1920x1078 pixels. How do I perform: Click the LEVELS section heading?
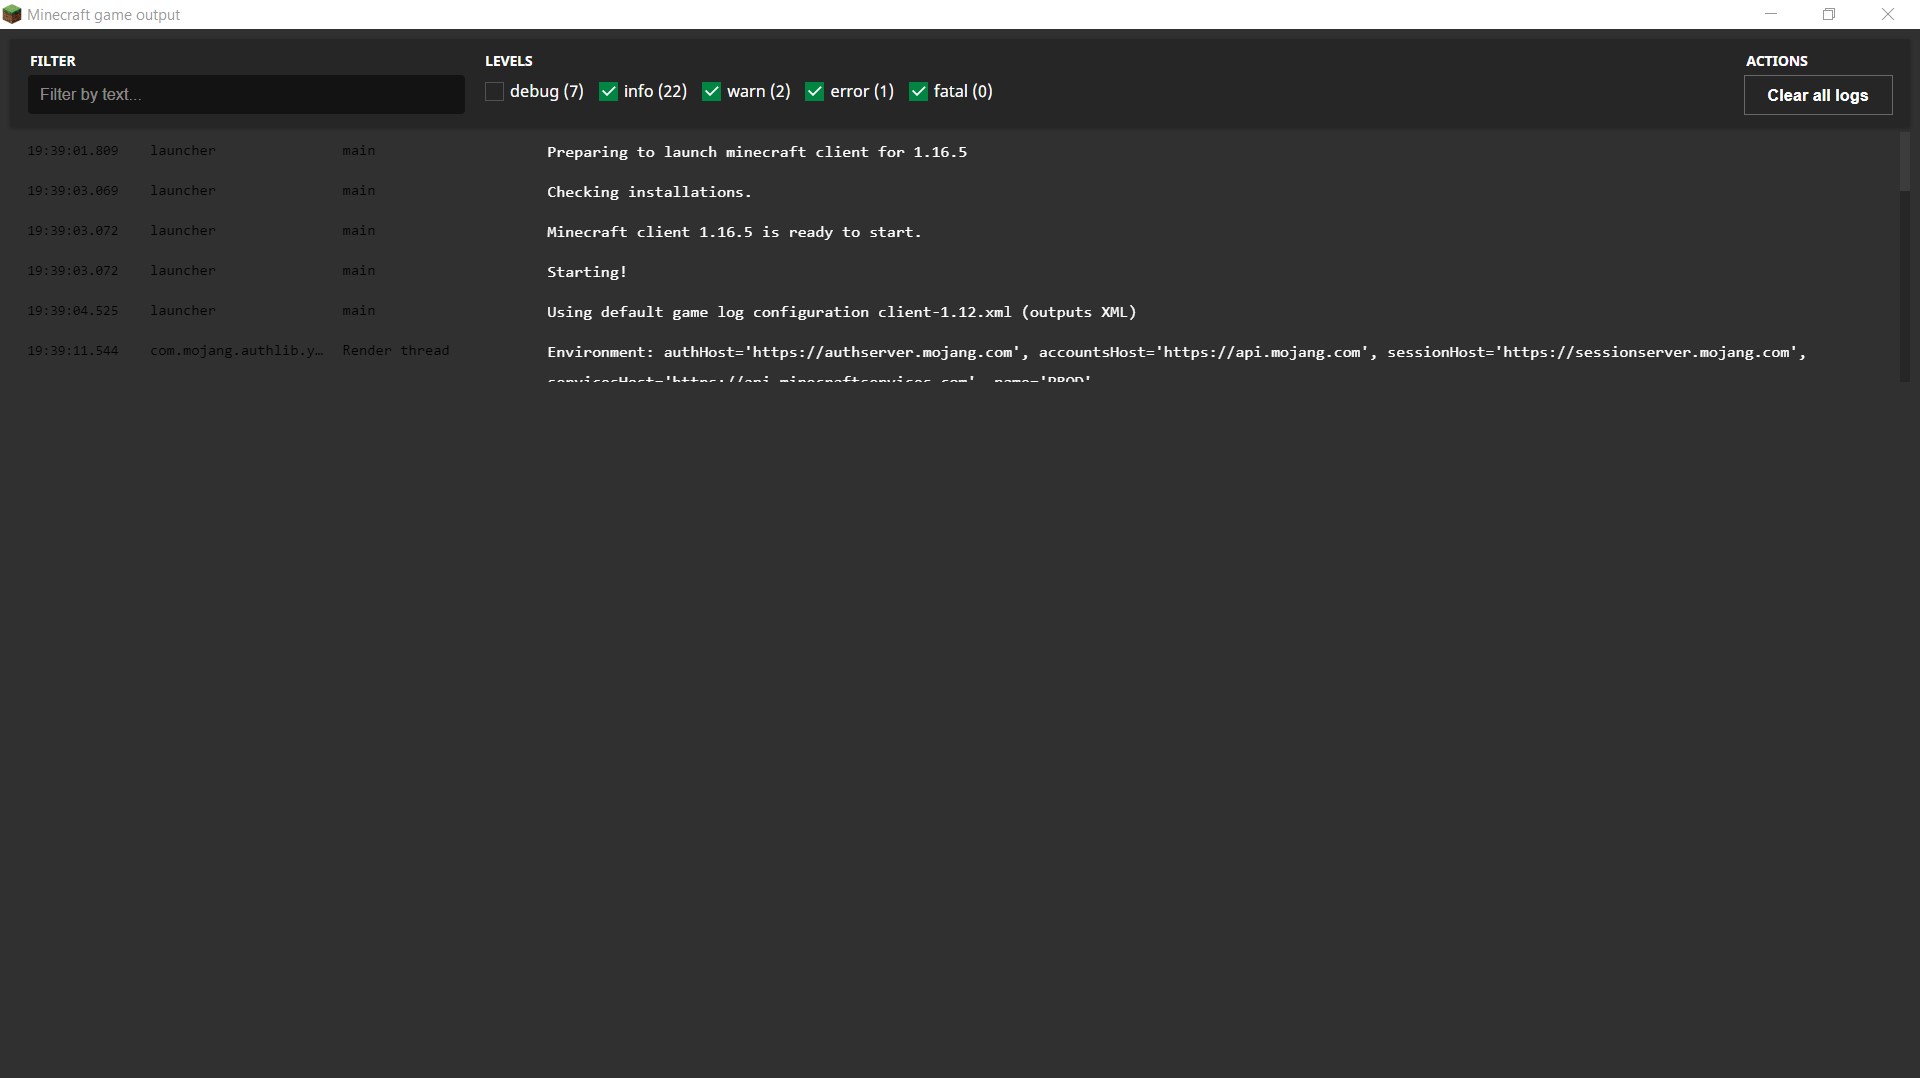[509, 61]
